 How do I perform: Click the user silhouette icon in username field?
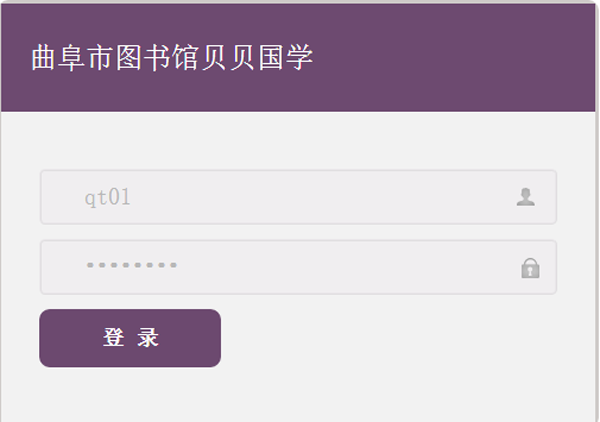coord(526,197)
